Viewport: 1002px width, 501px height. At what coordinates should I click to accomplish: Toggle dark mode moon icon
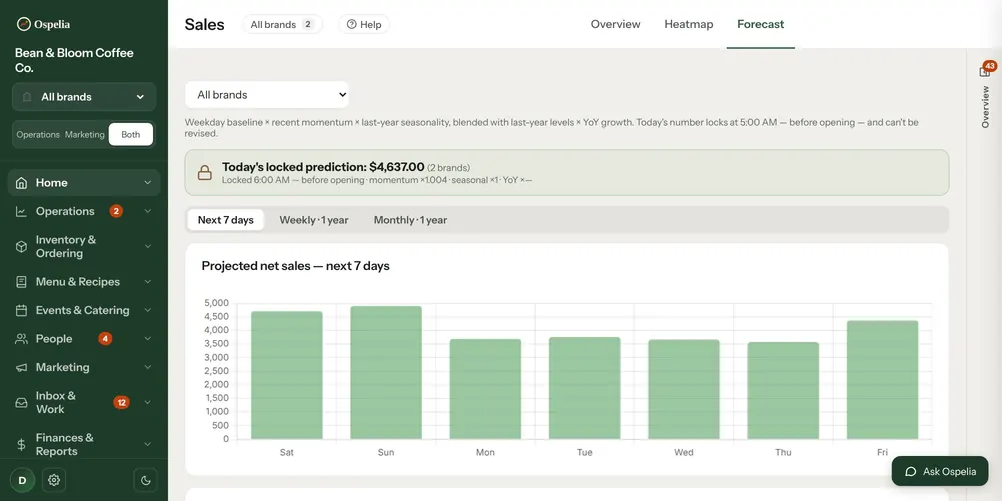tap(145, 480)
